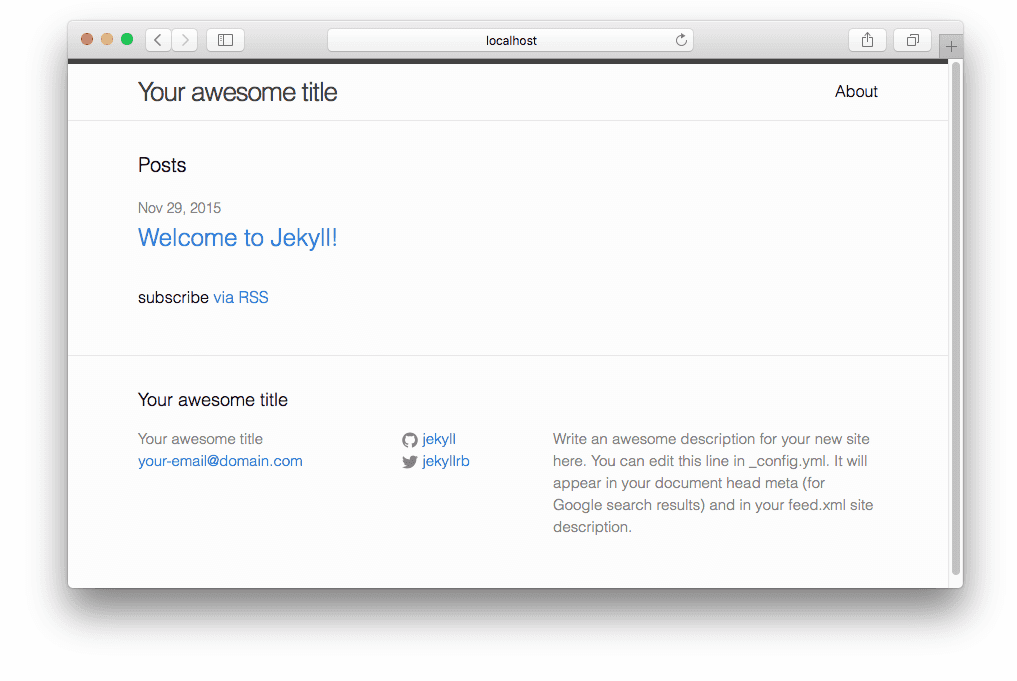Reload the localhost page

point(681,40)
